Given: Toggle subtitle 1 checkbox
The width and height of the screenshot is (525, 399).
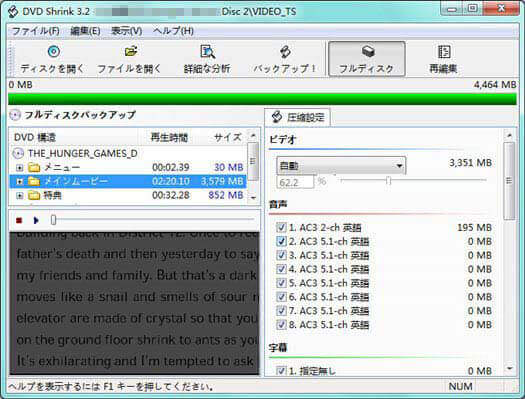Looking at the screenshot, I should 281,371.
